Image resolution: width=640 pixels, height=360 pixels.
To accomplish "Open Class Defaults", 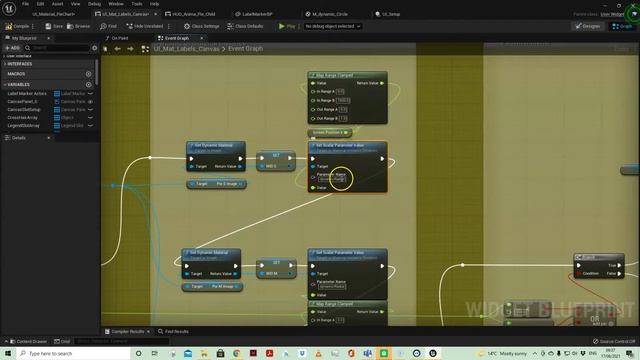I will [245, 26].
